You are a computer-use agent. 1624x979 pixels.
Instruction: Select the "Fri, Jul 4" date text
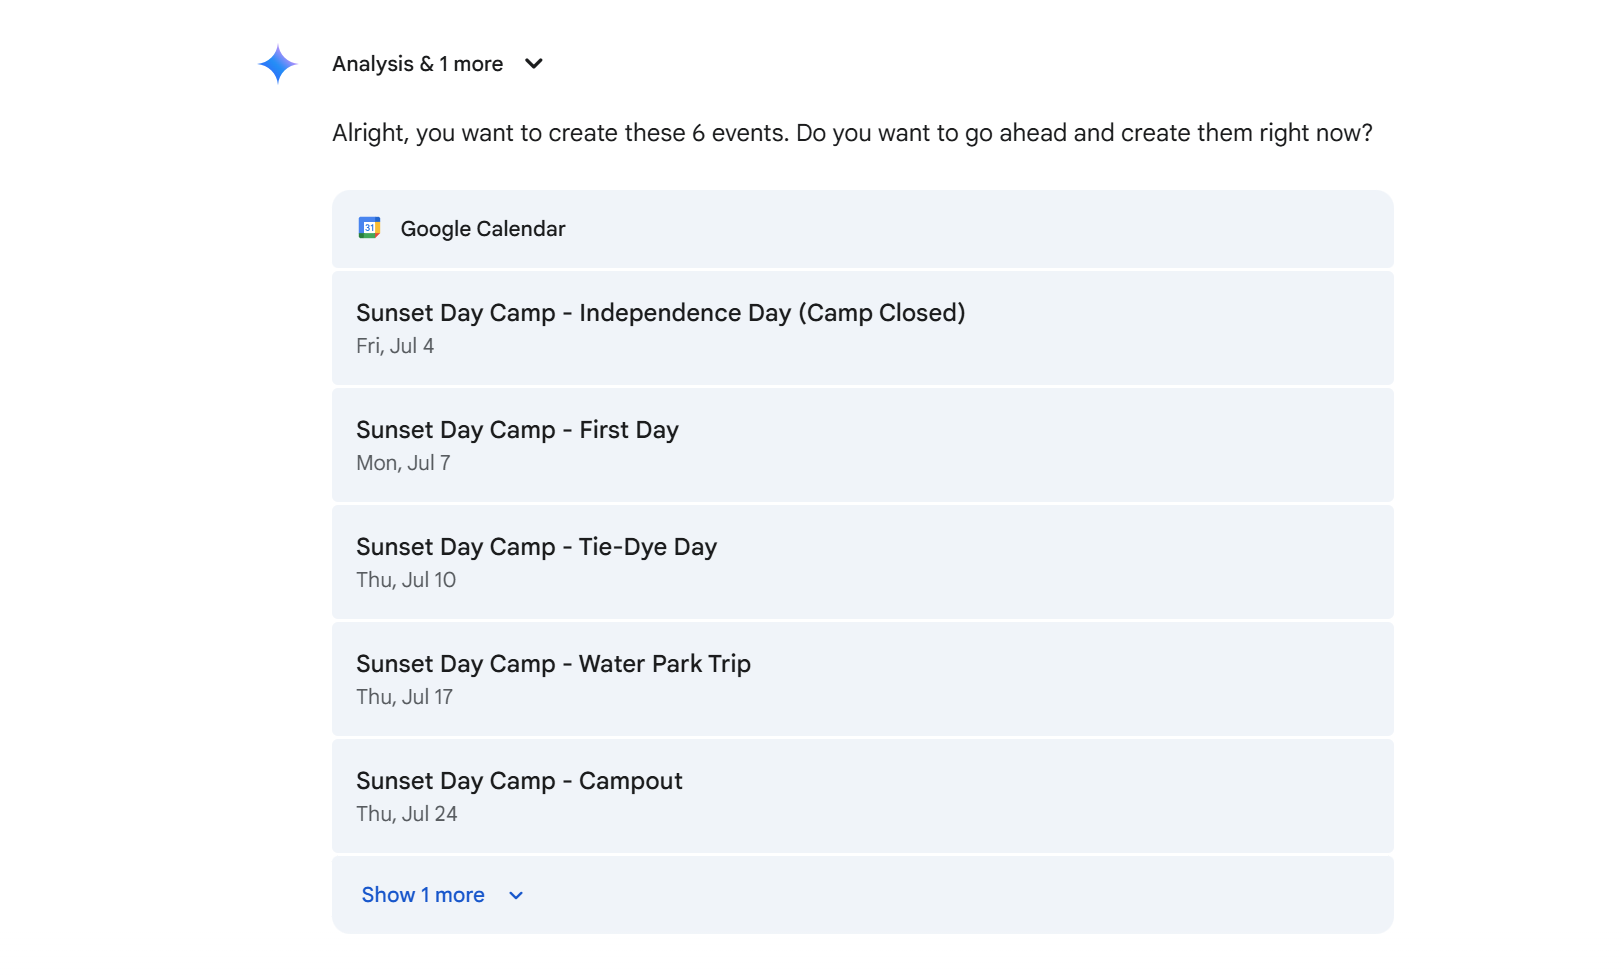click(395, 346)
